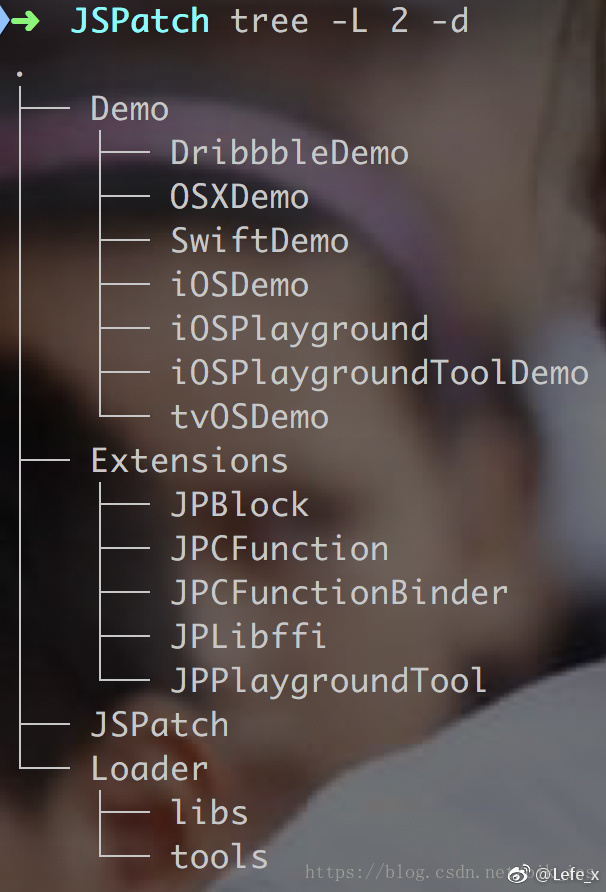Select the Demo directory entry
The width and height of the screenshot is (606, 892).
[x=130, y=109]
